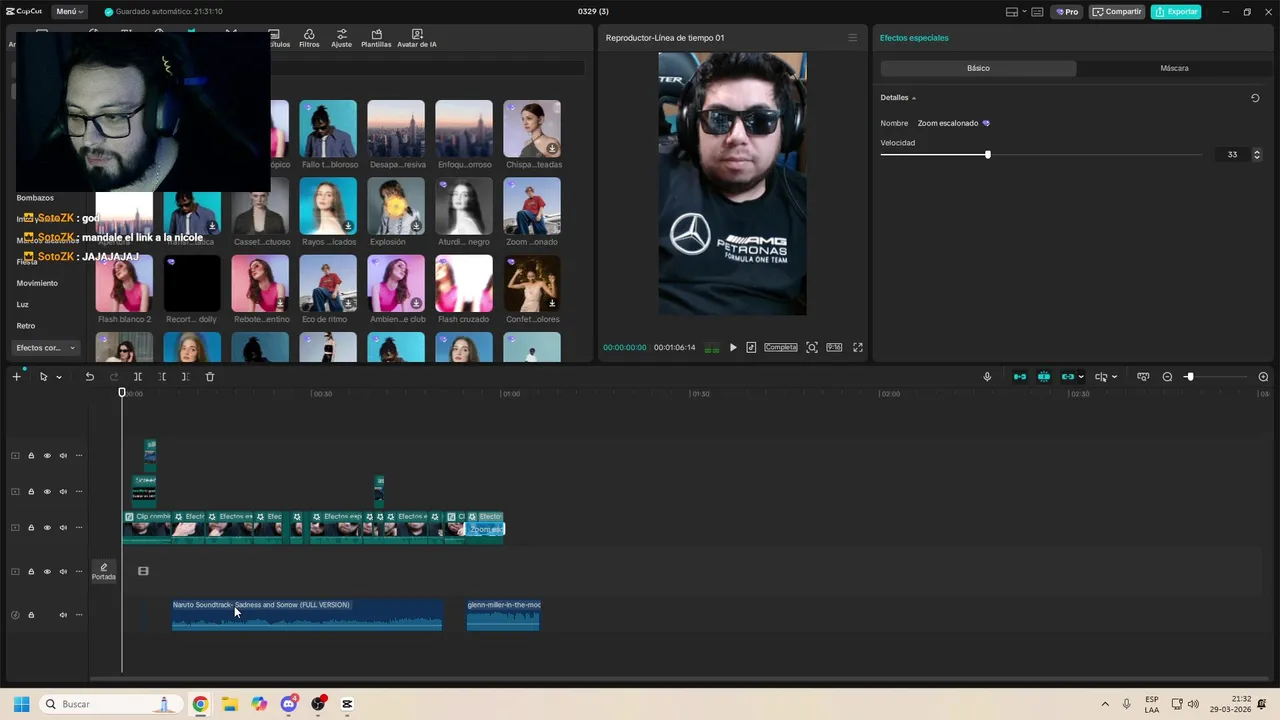Click the Exportar button
The width and height of the screenshot is (1280, 720).
click(x=1176, y=12)
